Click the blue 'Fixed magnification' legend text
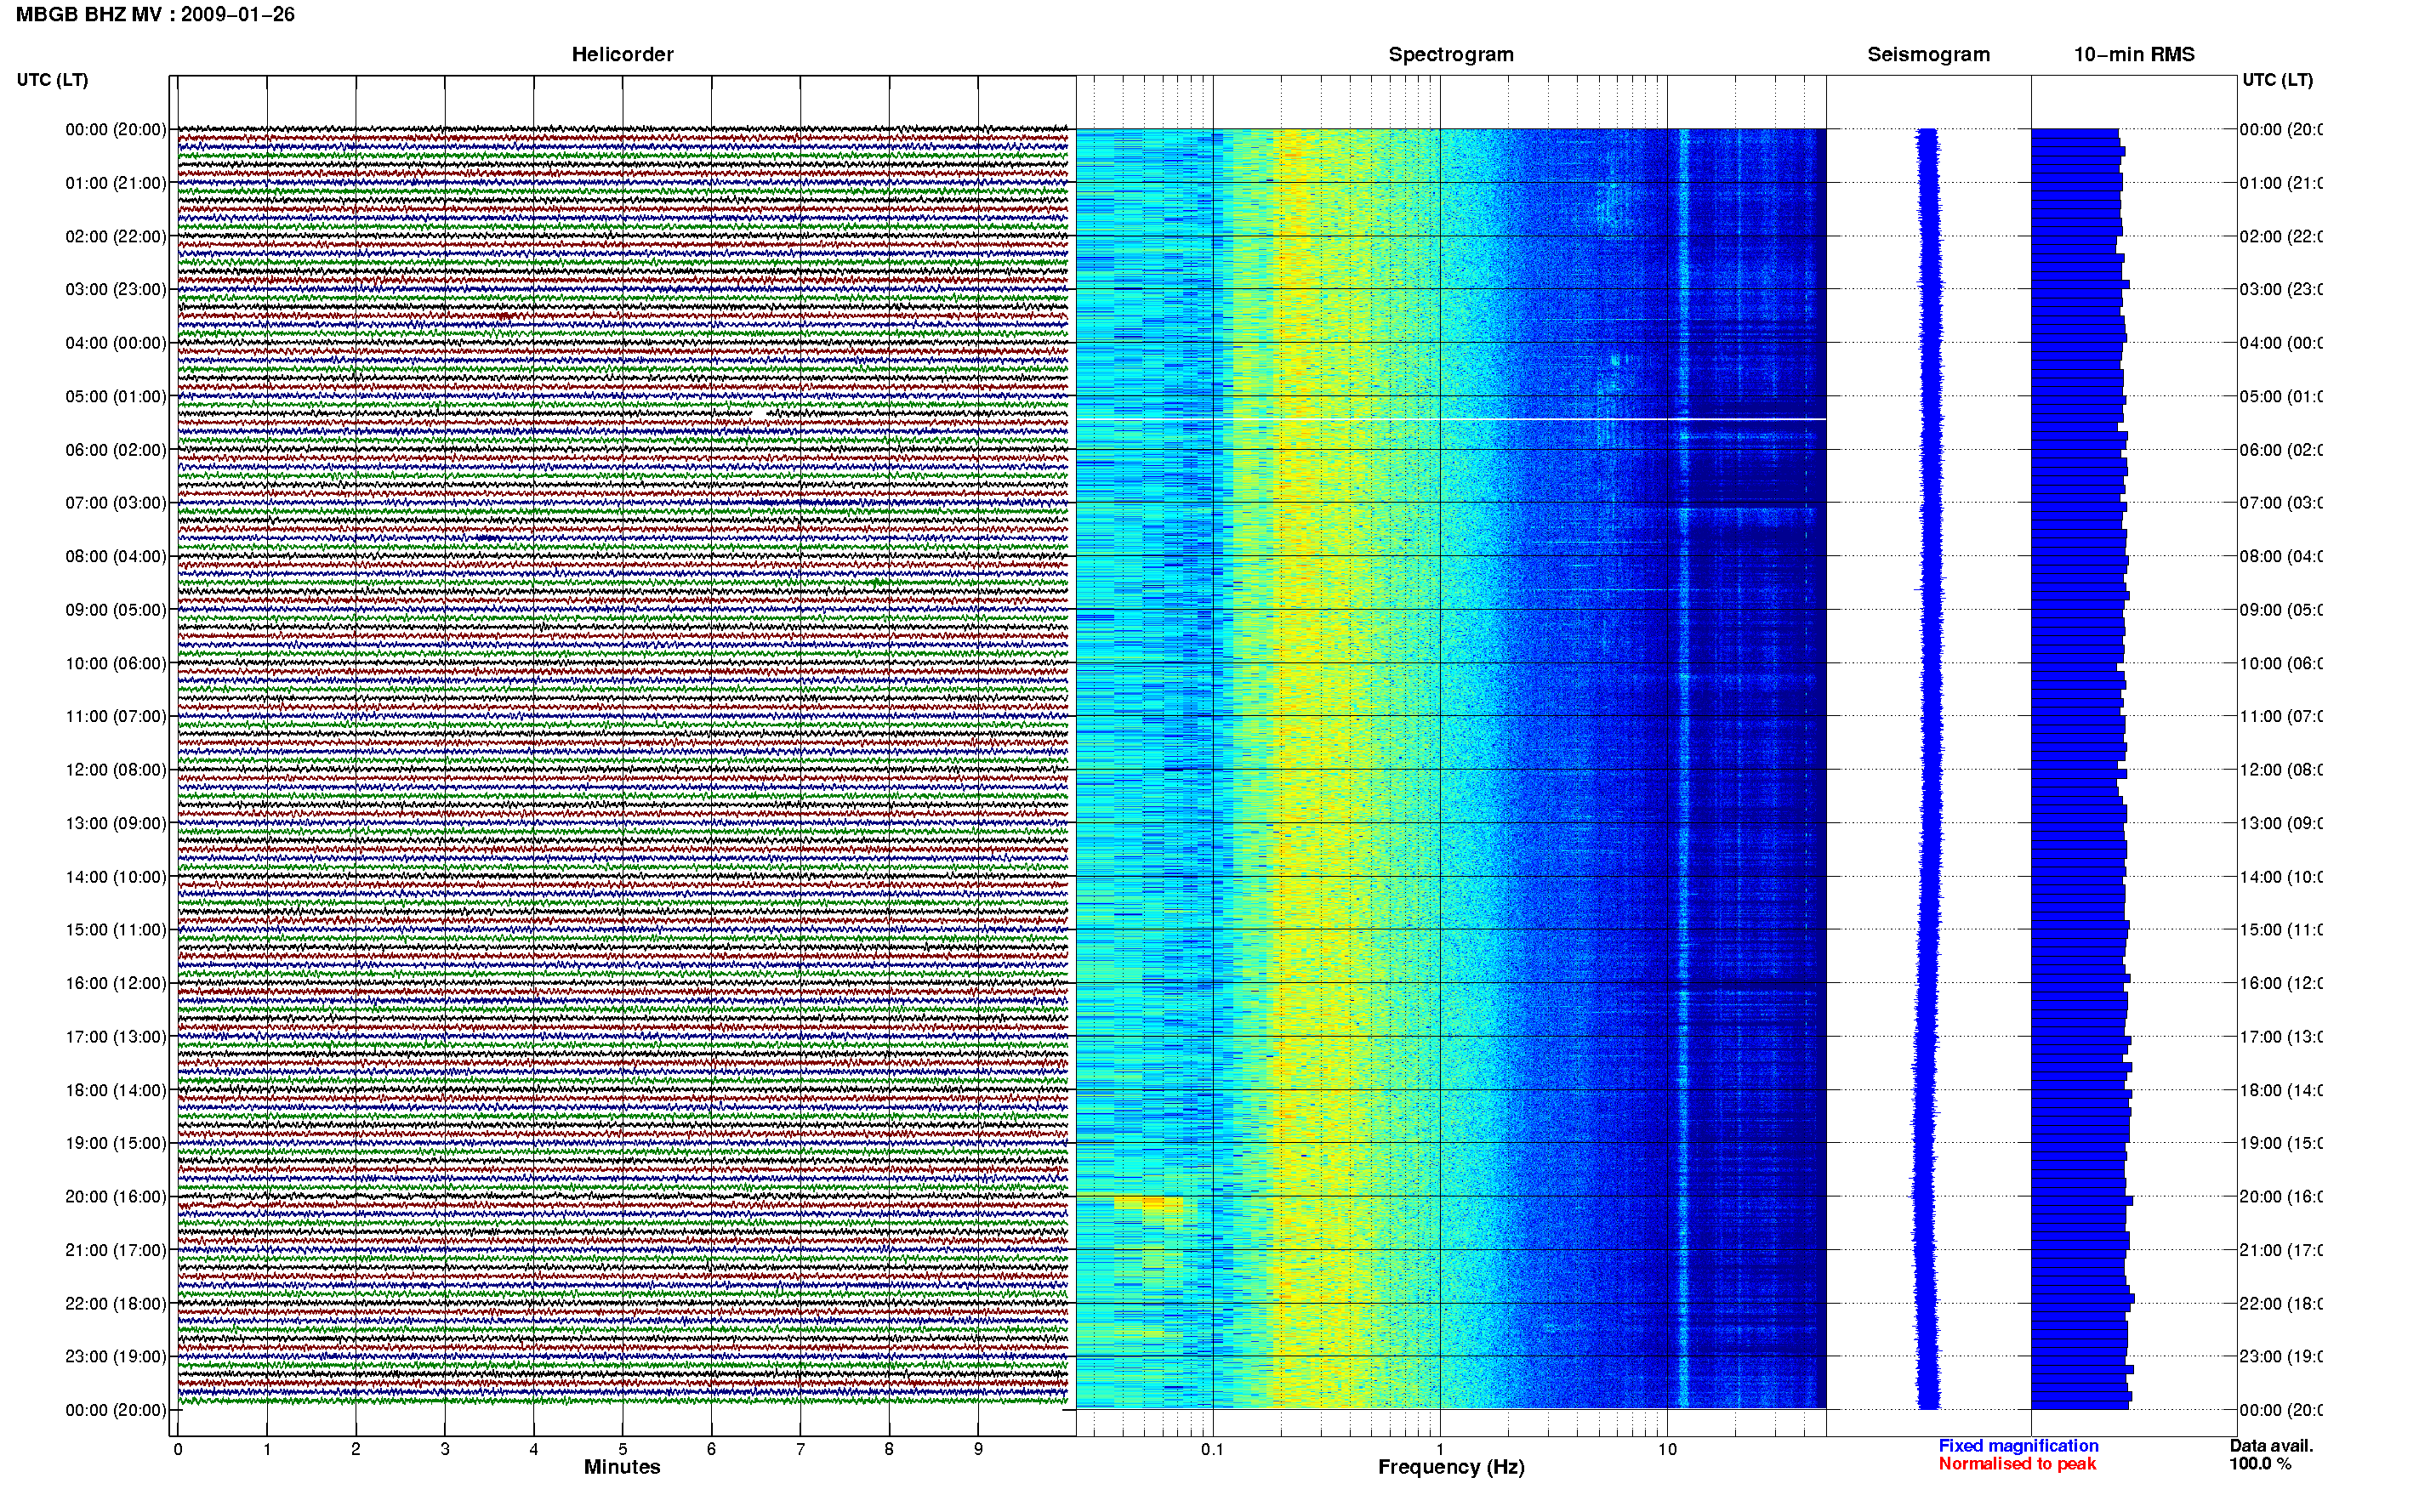2419x1512 pixels. point(2018,1446)
